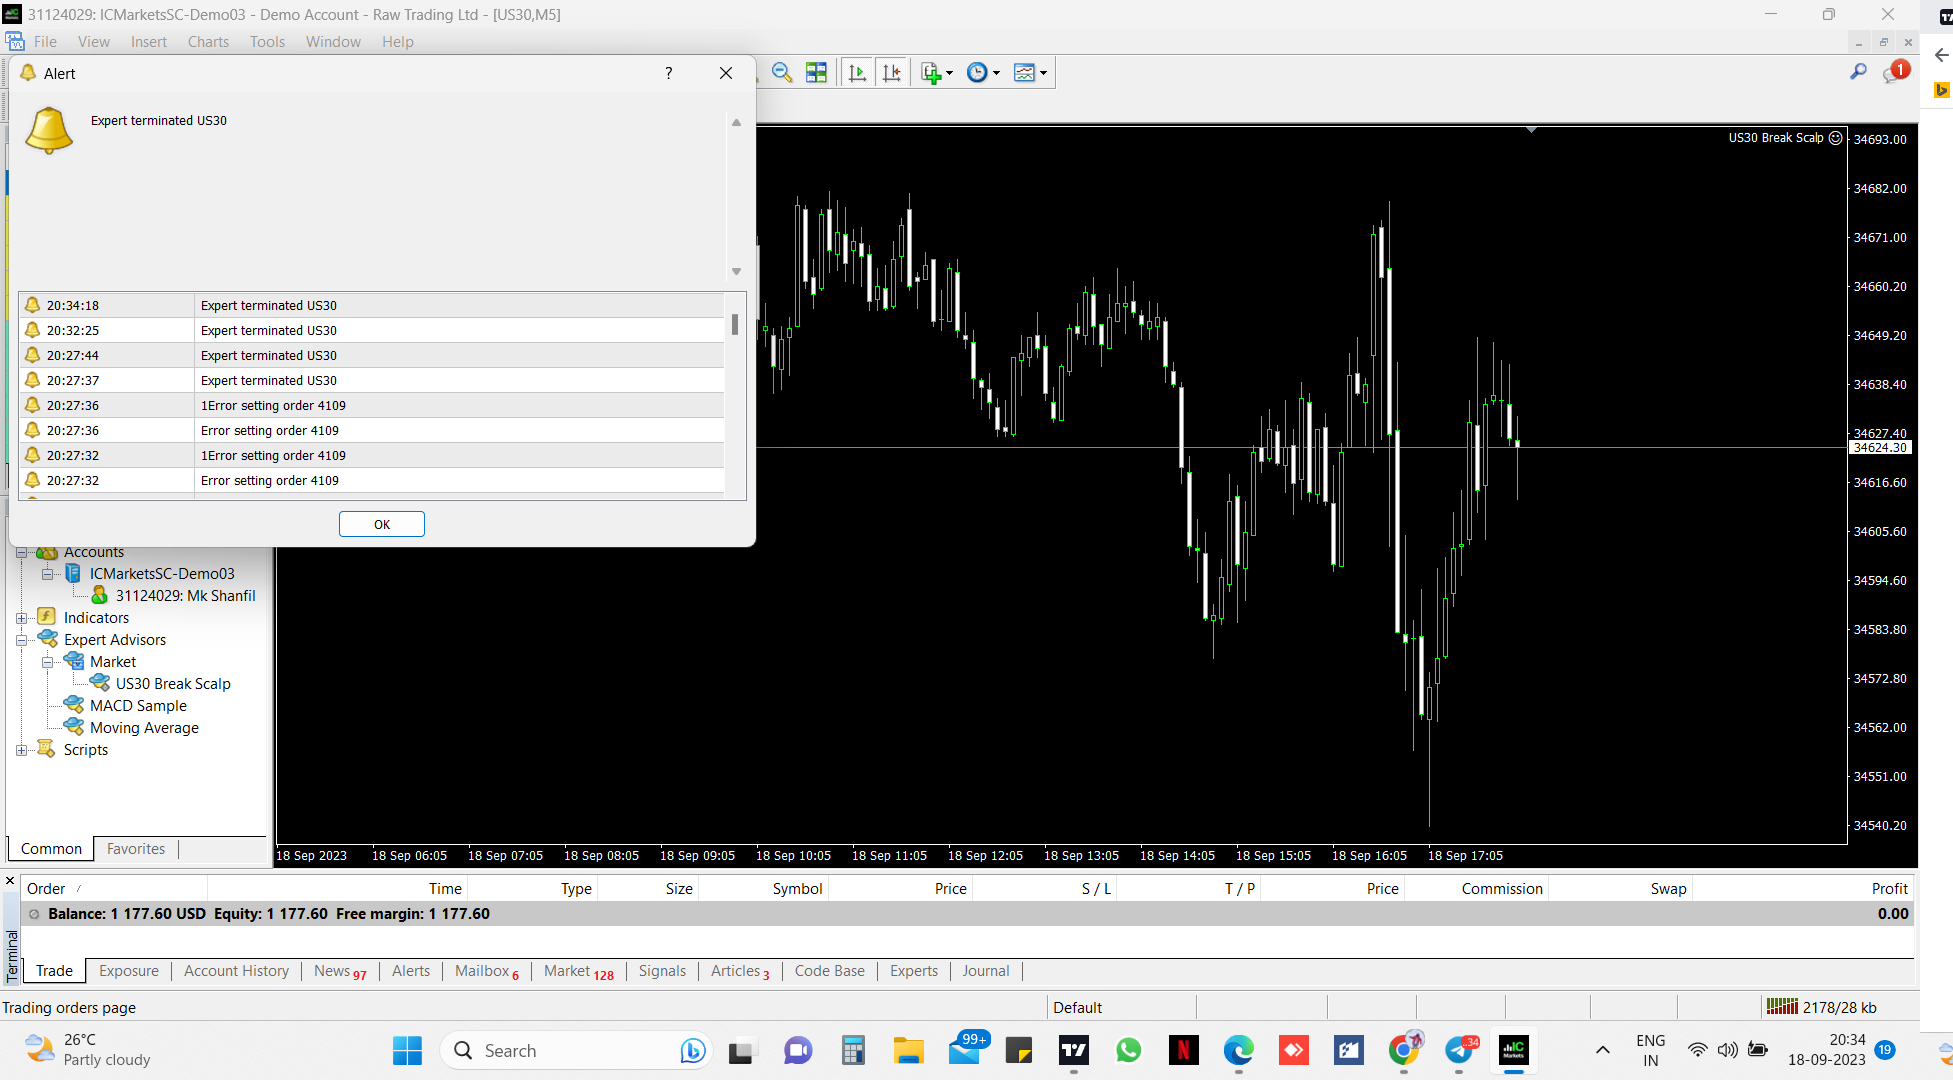Switch to the Account History tab
Viewport: 1953px width, 1080px height.
pos(236,971)
